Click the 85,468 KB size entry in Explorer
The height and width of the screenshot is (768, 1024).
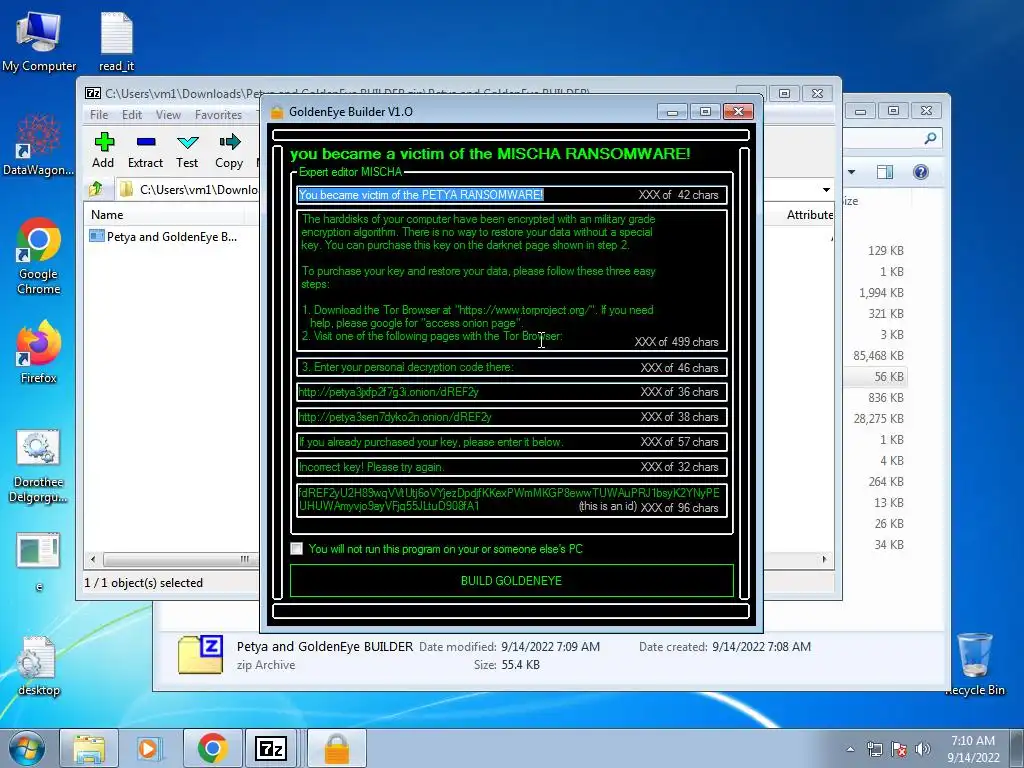click(x=878, y=355)
